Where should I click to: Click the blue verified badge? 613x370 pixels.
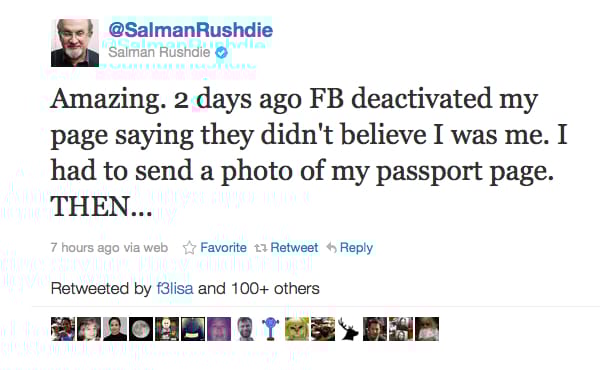click(x=222, y=52)
